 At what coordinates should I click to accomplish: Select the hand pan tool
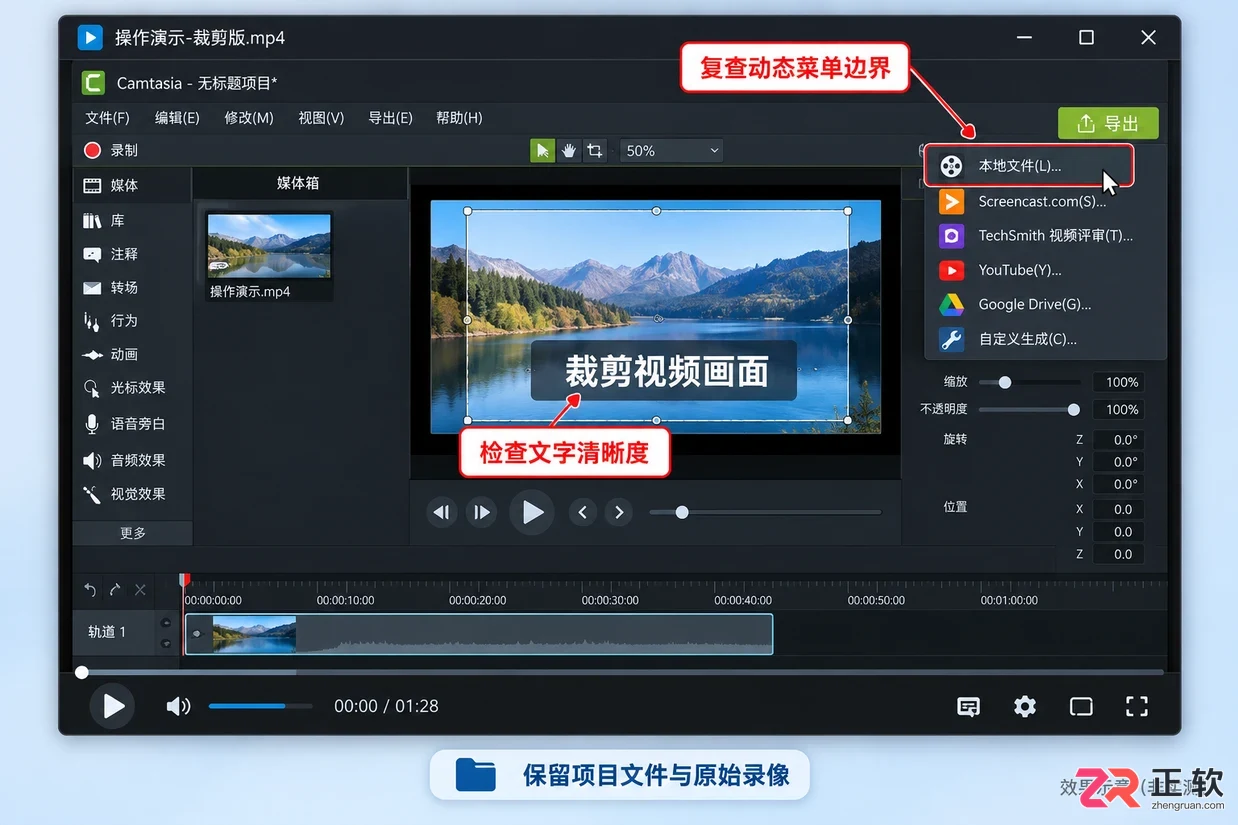tap(569, 151)
